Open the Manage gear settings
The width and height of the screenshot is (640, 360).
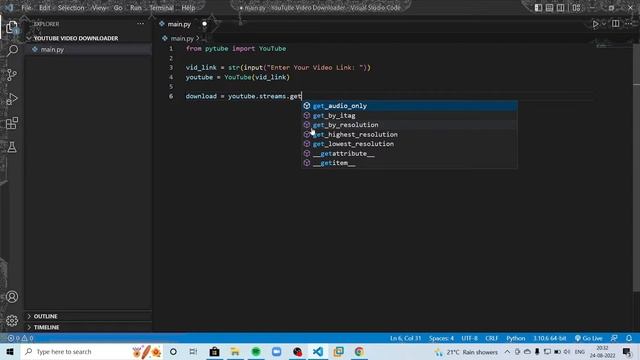pyautogui.click(x=12, y=320)
